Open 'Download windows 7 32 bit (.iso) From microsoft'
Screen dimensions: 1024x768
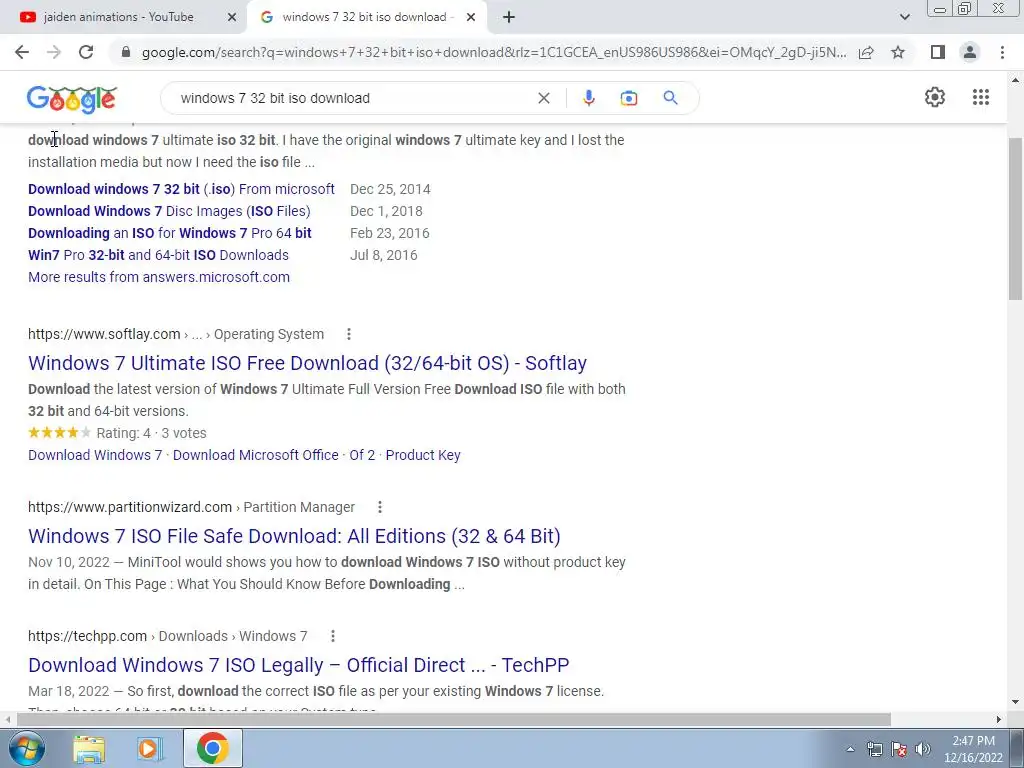click(x=181, y=189)
